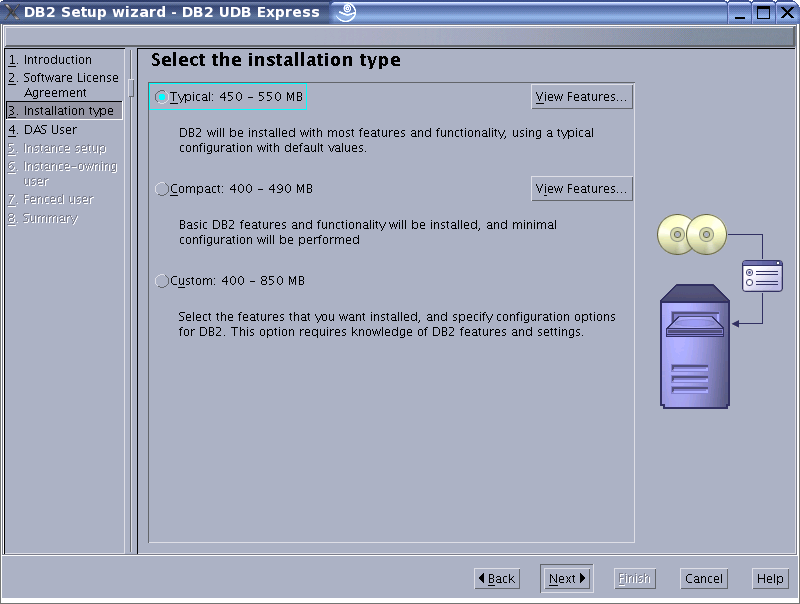Click the Typical description starting 'DB2 will be installed'
Viewport: 800px width, 604px height.
tap(386, 140)
